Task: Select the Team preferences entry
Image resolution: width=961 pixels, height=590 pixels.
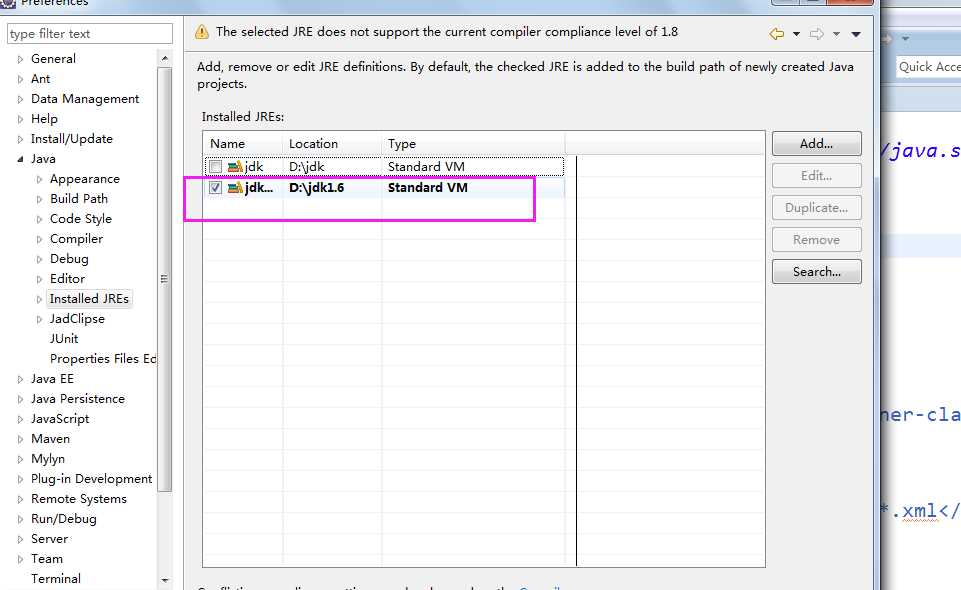Action: [x=47, y=559]
